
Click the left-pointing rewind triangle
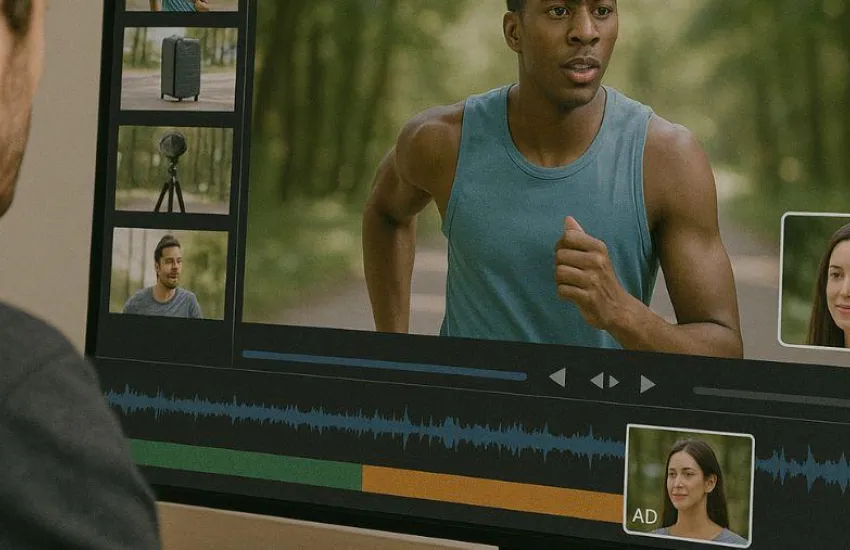[x=558, y=377]
